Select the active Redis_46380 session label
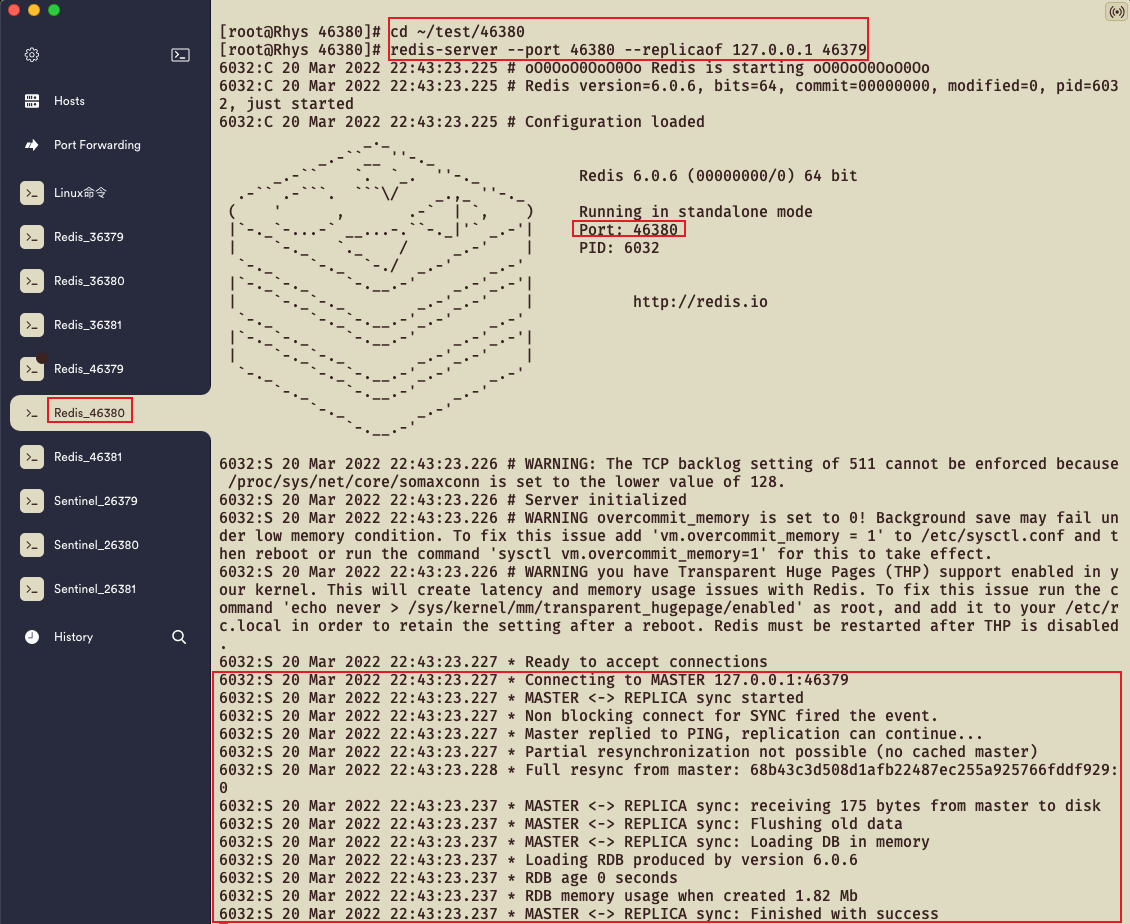This screenshot has height=924, width=1130. pyautogui.click(x=89, y=413)
